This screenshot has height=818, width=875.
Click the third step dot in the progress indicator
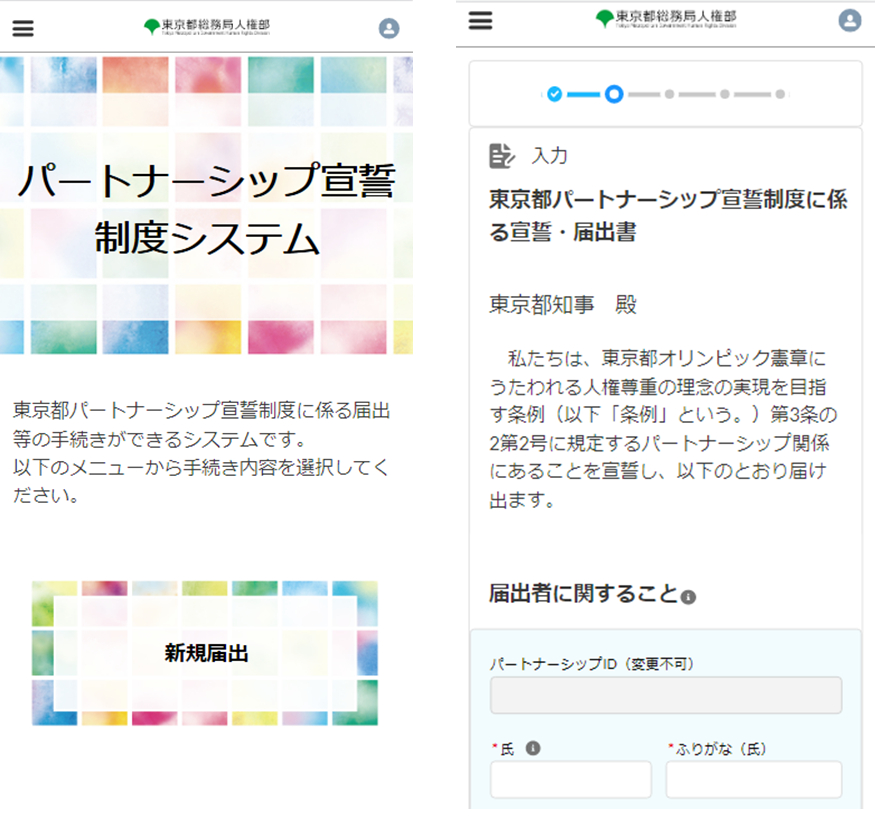(669, 95)
